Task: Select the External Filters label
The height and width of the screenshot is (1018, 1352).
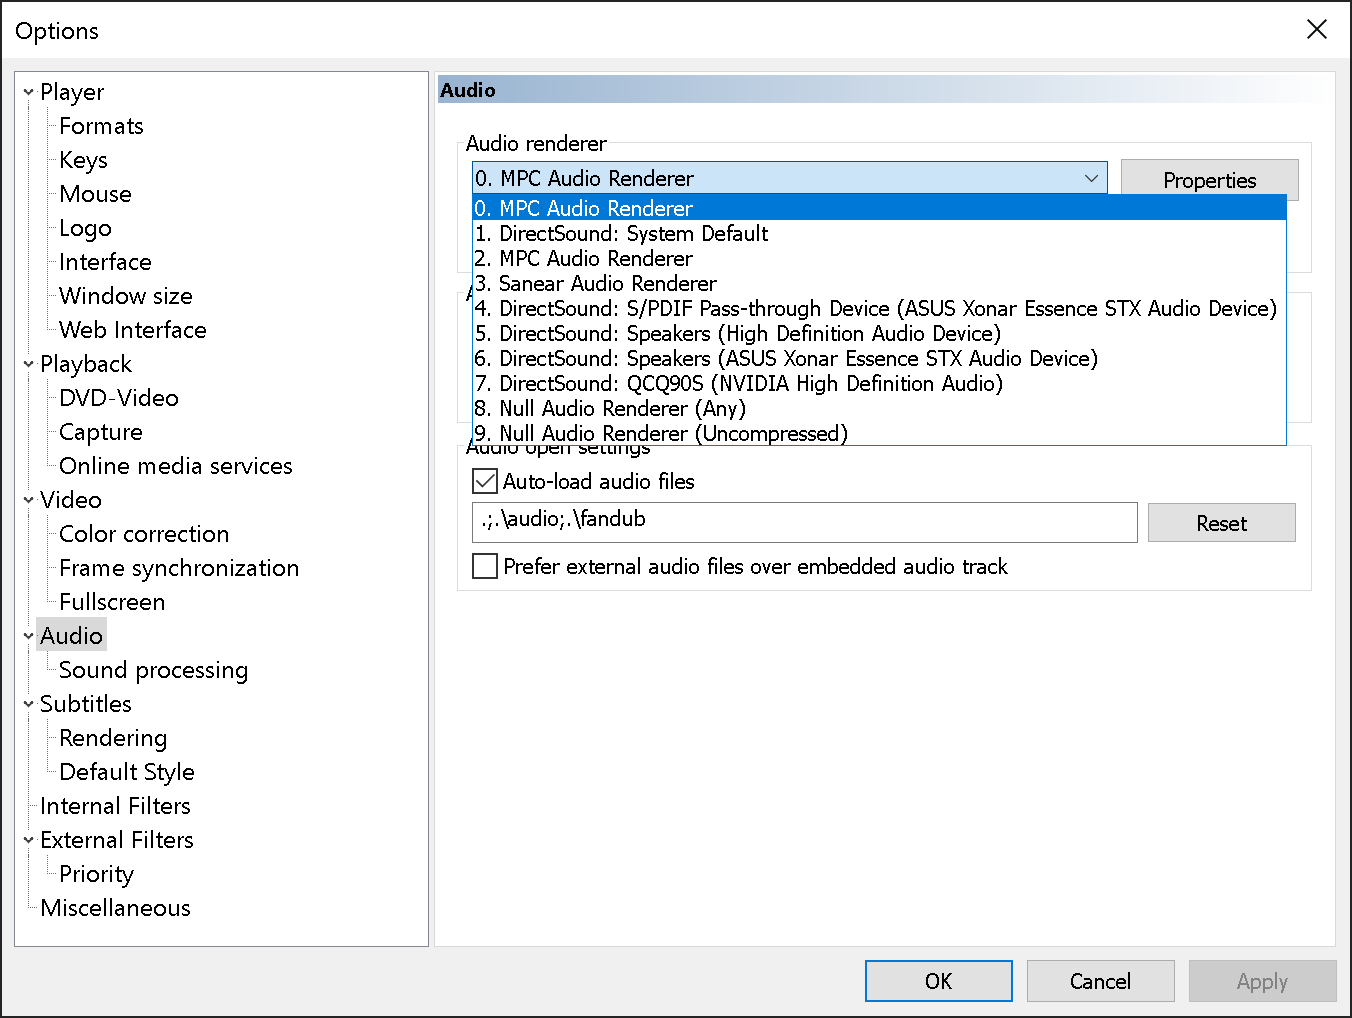Action: click(x=117, y=840)
